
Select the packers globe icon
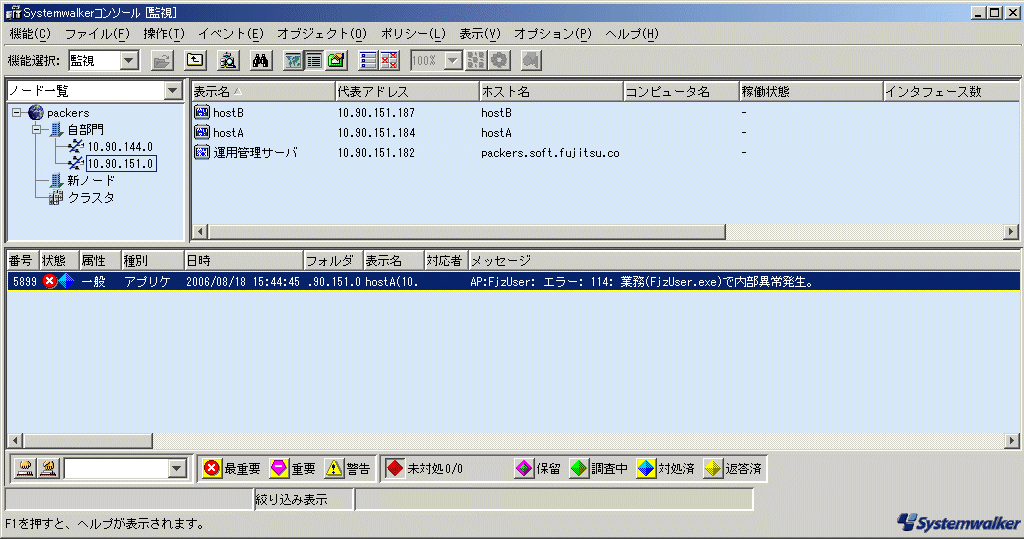click(36, 112)
